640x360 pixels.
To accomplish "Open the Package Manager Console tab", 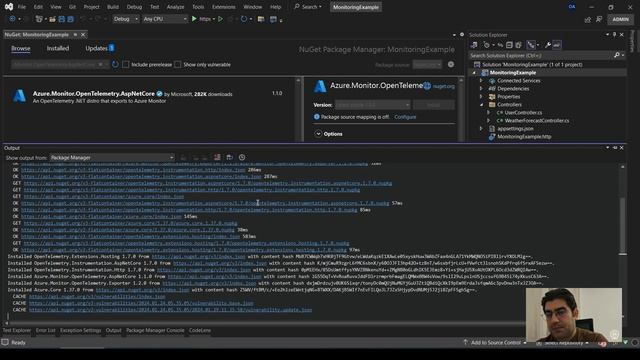I will 155,330.
